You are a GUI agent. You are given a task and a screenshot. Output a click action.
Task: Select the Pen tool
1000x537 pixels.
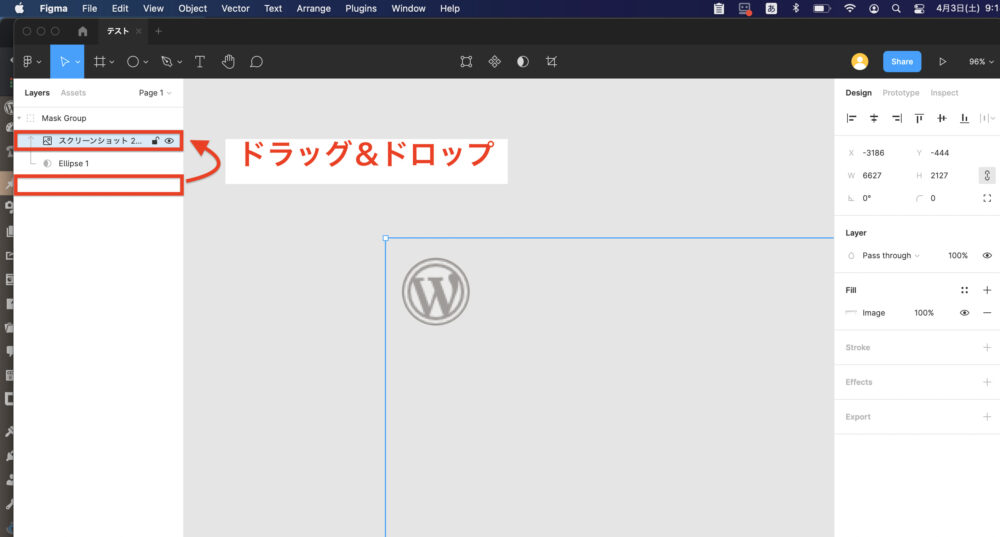click(166, 62)
